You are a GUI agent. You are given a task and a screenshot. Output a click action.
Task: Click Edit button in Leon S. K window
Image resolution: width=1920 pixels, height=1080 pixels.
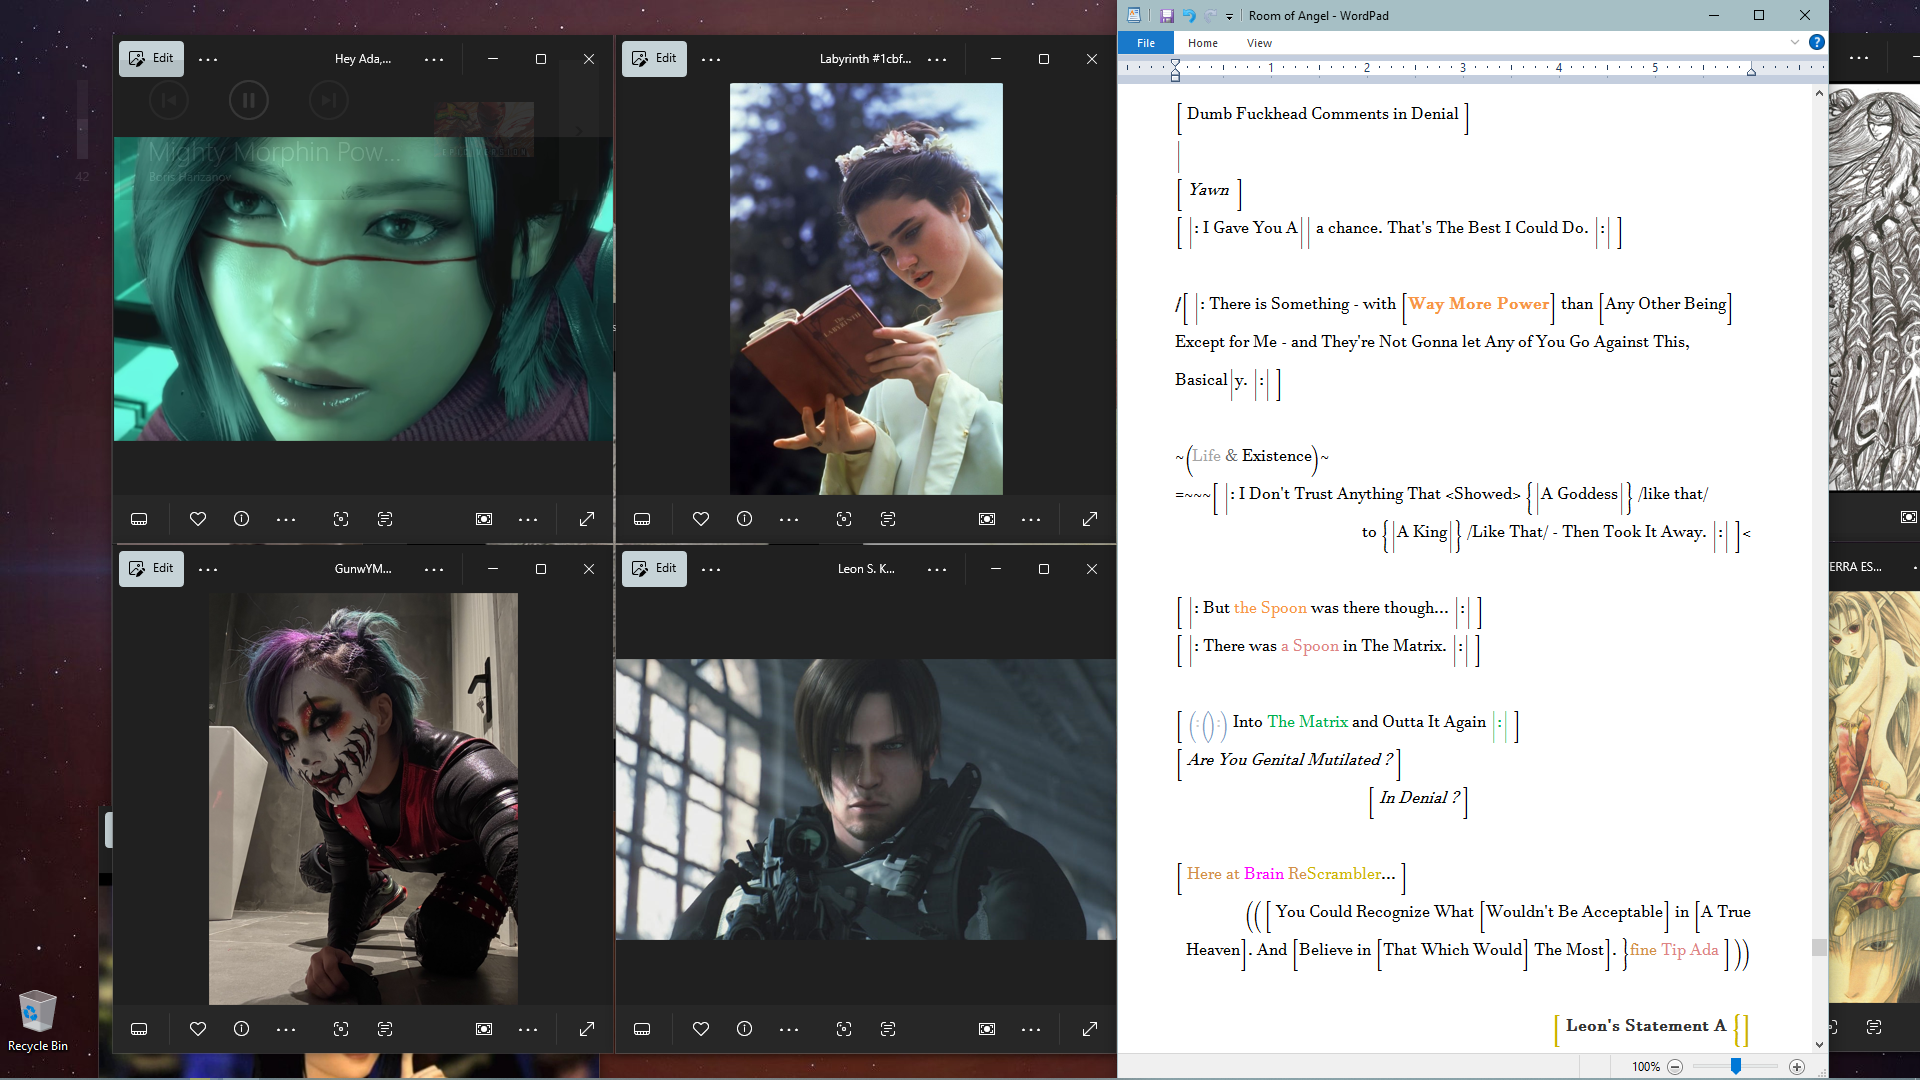[654, 568]
